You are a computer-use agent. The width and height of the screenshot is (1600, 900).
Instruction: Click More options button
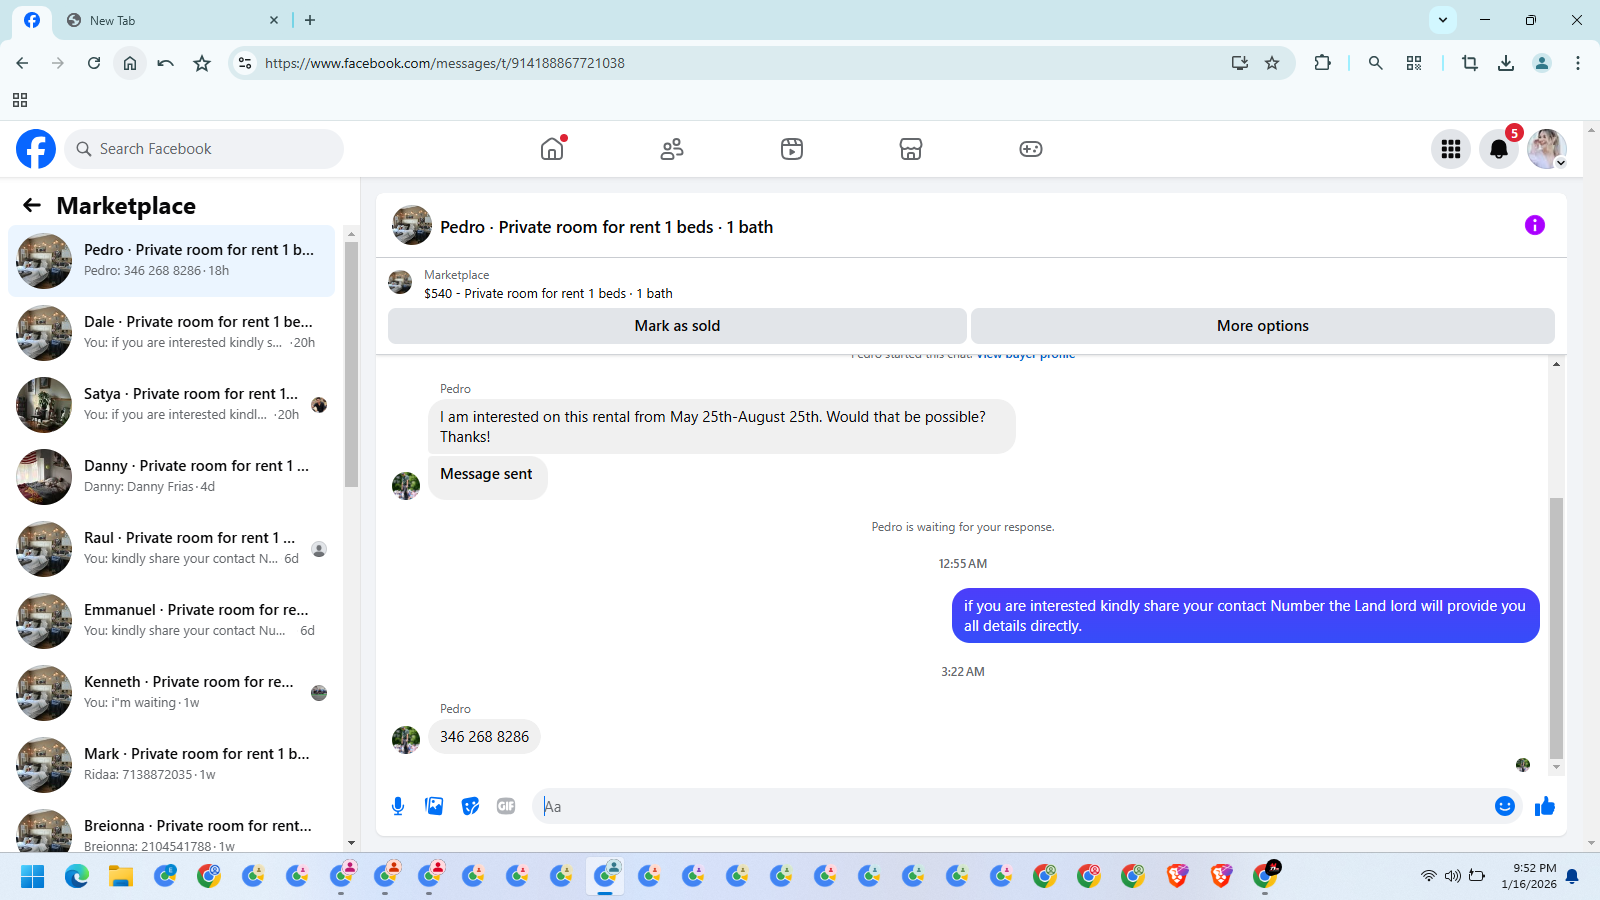tap(1263, 326)
